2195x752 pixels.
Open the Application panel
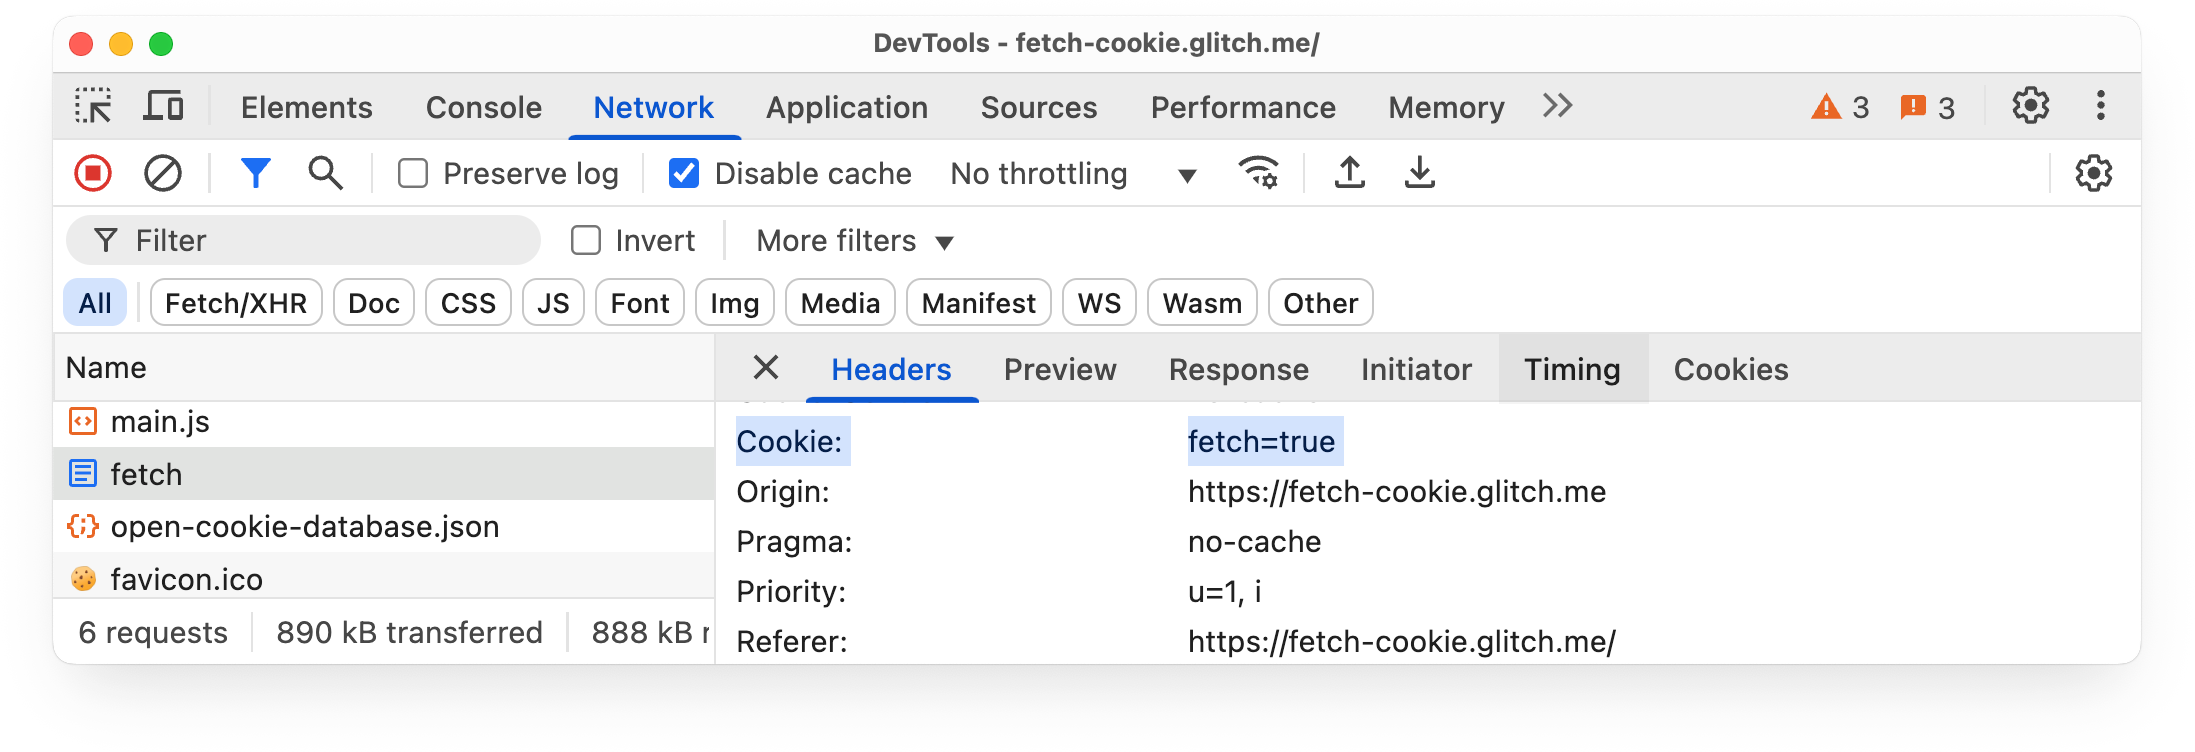pos(847,107)
